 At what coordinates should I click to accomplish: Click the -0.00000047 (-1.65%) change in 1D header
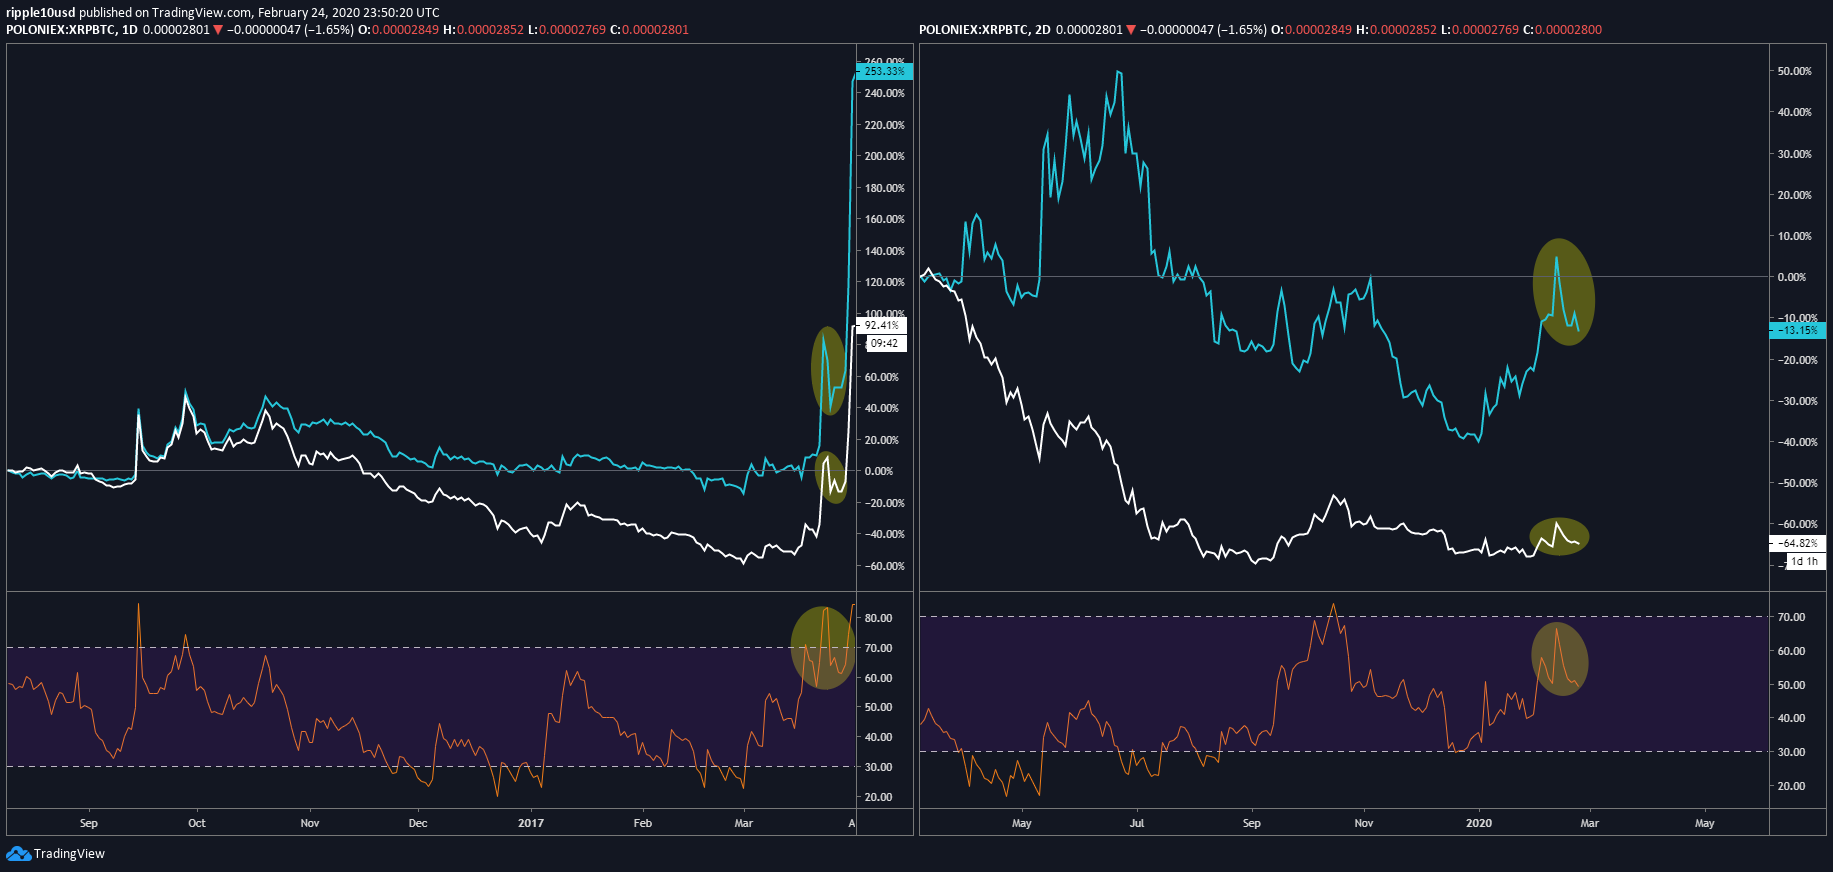(x=290, y=30)
